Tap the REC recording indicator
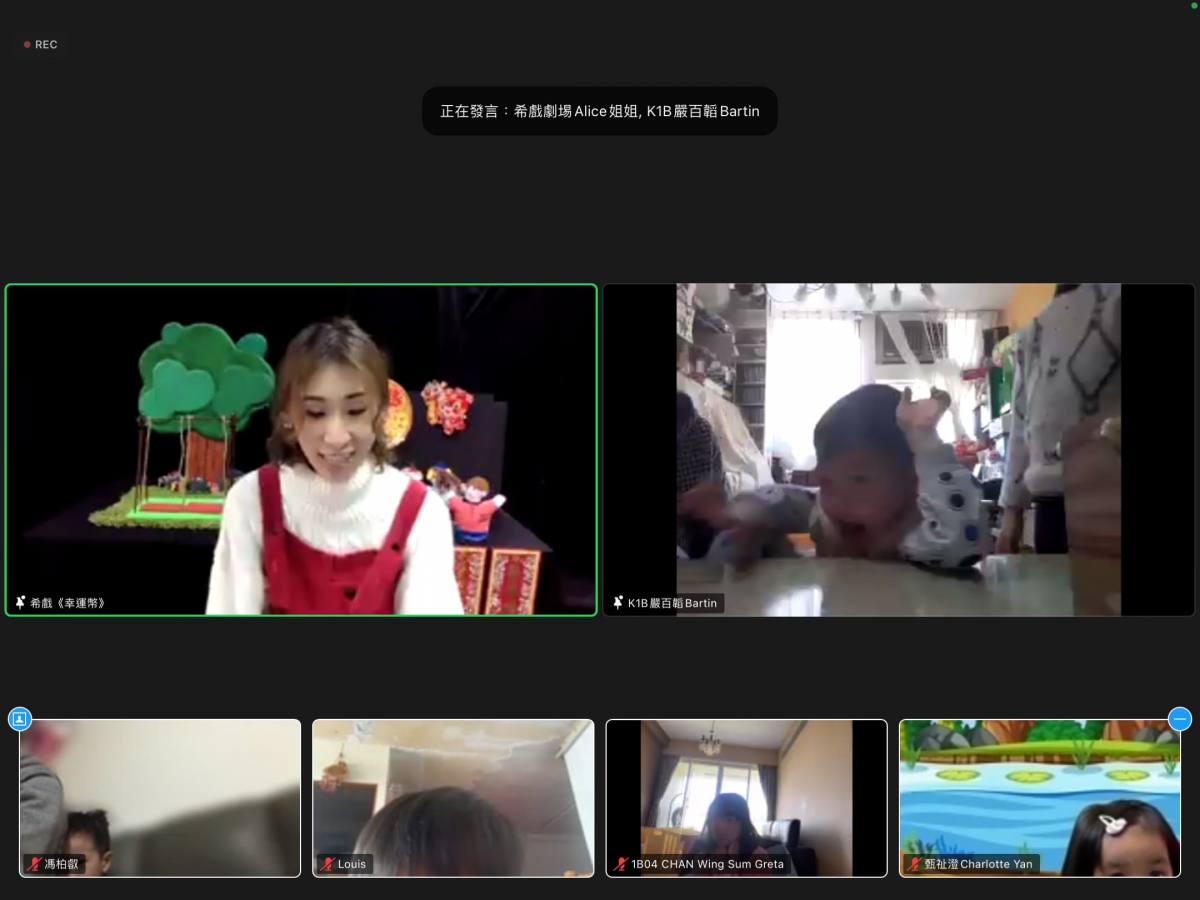This screenshot has height=900, width=1200. (41, 44)
